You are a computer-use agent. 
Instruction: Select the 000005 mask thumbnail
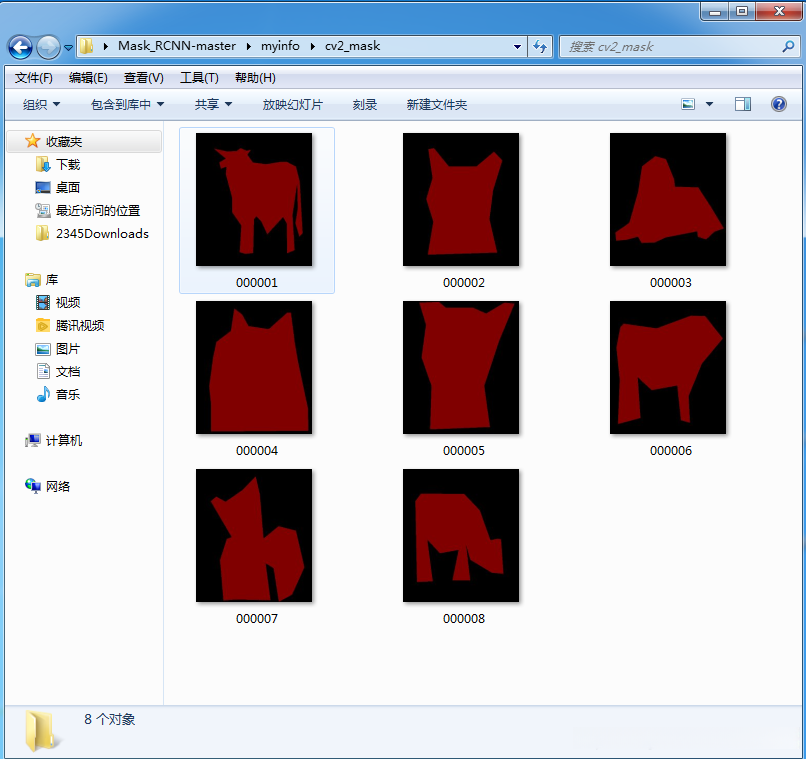coord(461,367)
